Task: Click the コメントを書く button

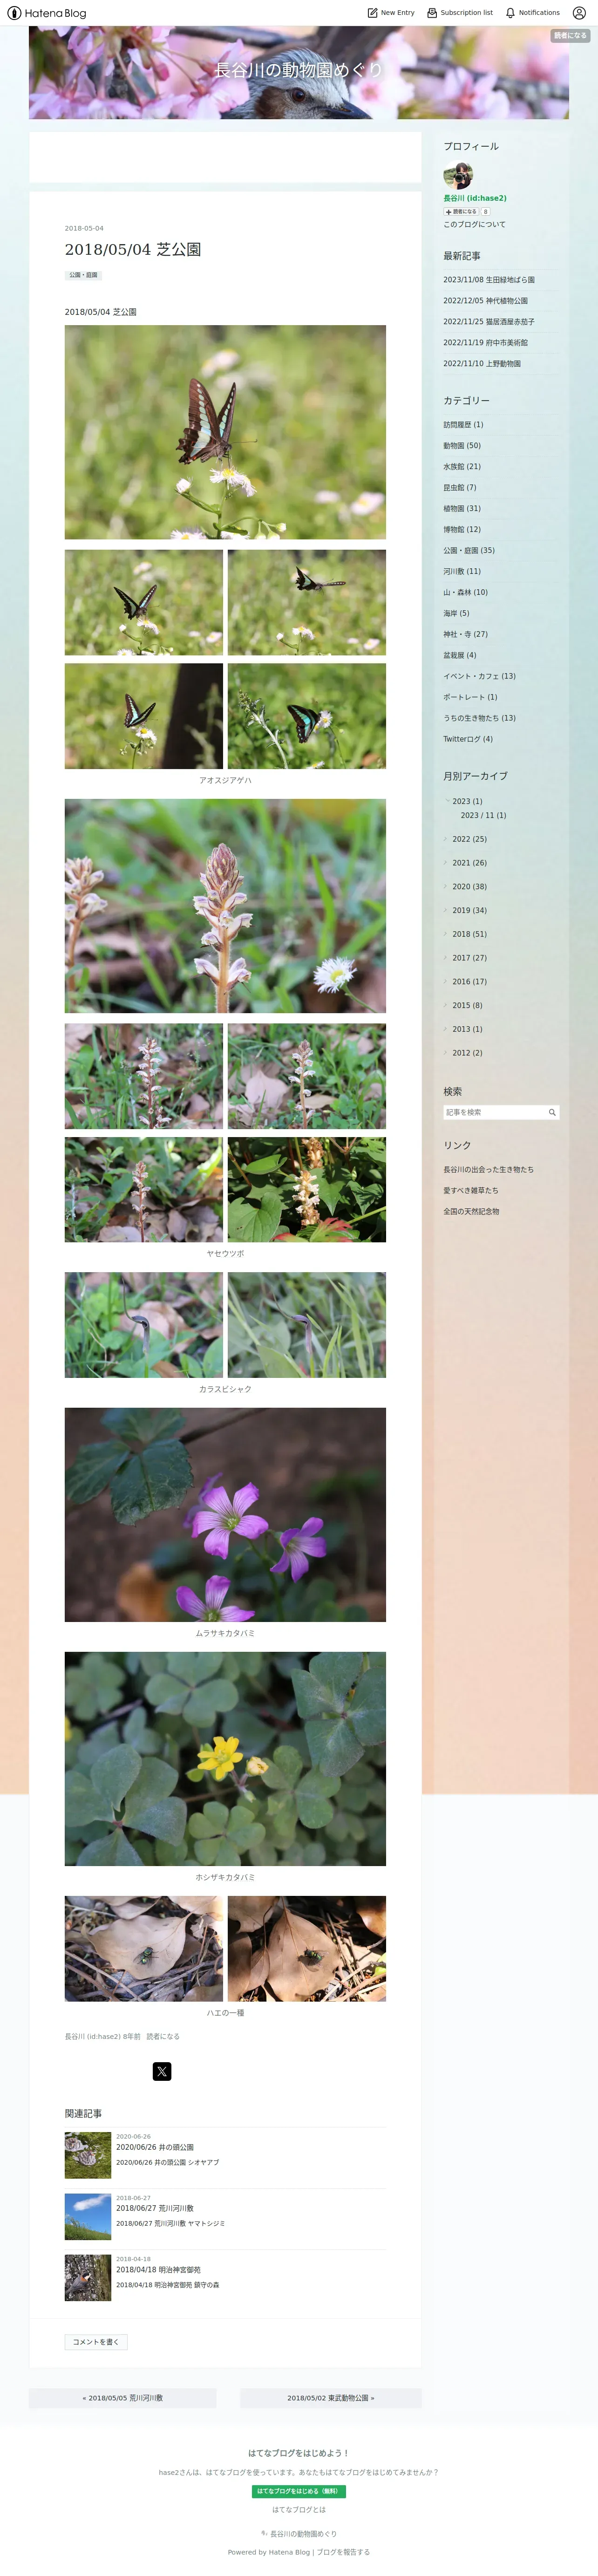Action: (x=96, y=2341)
